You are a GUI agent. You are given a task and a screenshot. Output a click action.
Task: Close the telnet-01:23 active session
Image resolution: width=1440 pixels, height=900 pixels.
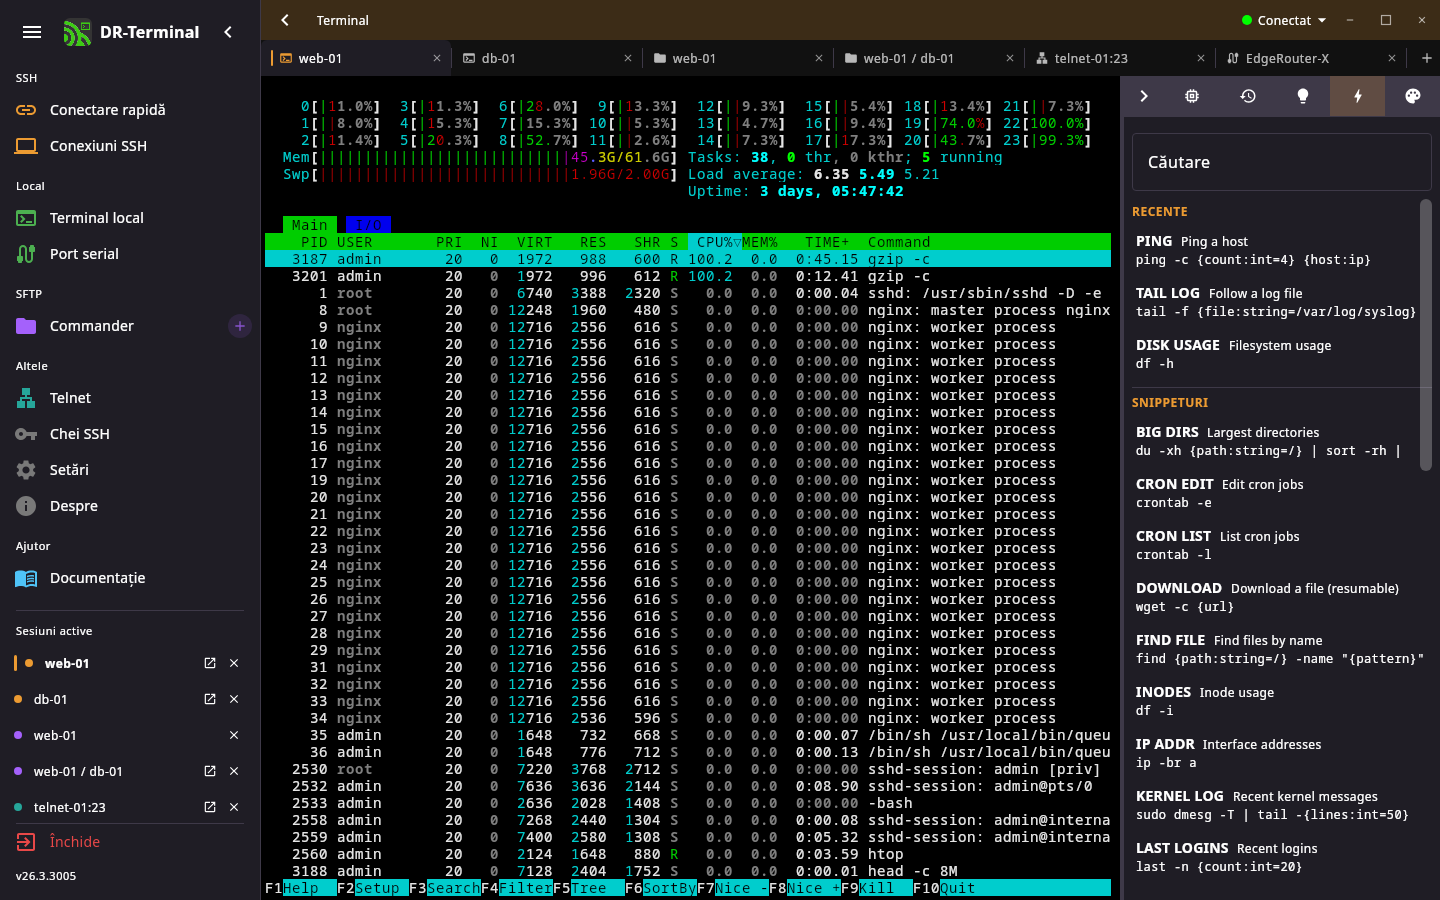tap(234, 807)
